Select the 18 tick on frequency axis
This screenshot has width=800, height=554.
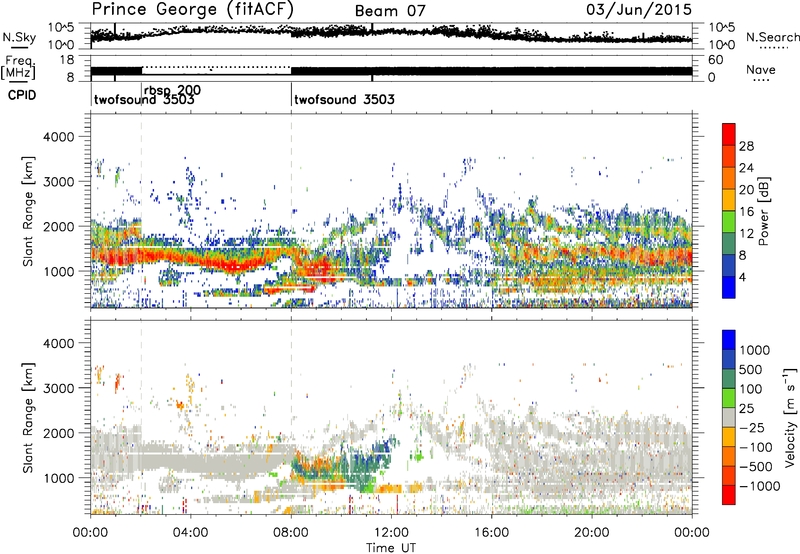[x=66, y=60]
